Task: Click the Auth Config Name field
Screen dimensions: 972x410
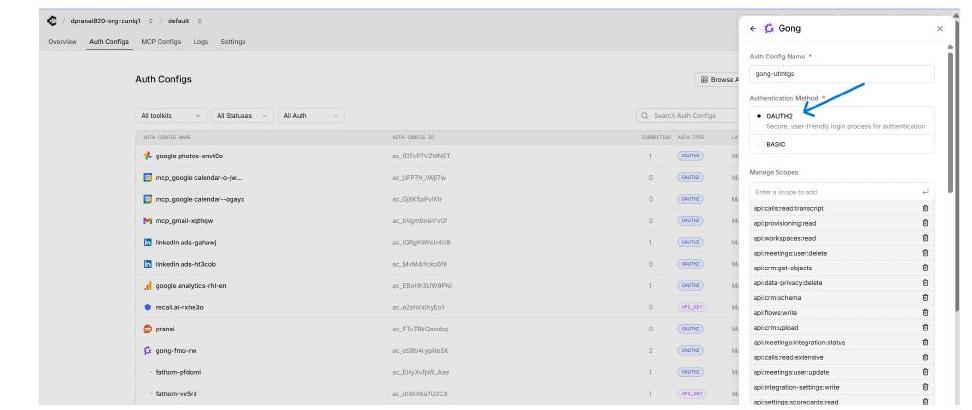Action: click(842, 74)
